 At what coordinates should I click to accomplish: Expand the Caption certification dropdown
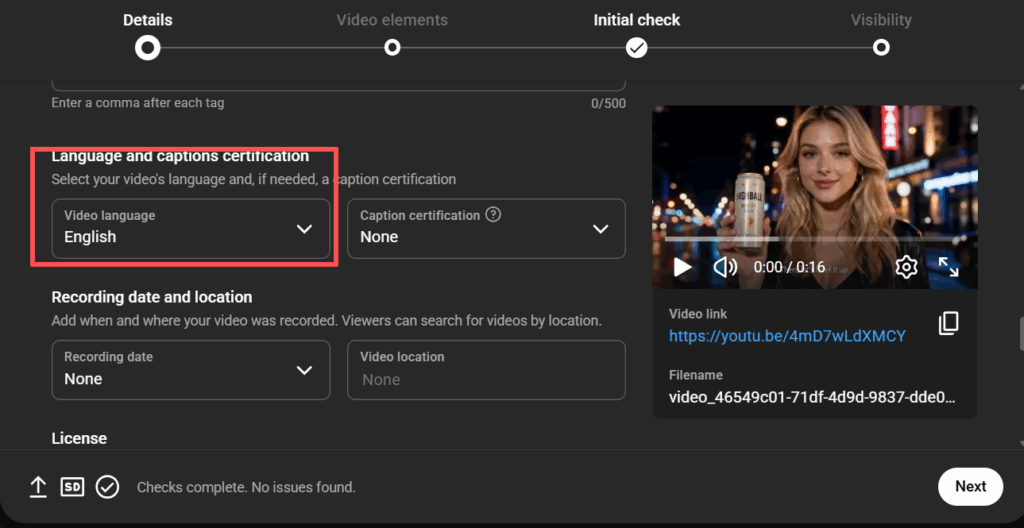(x=486, y=229)
